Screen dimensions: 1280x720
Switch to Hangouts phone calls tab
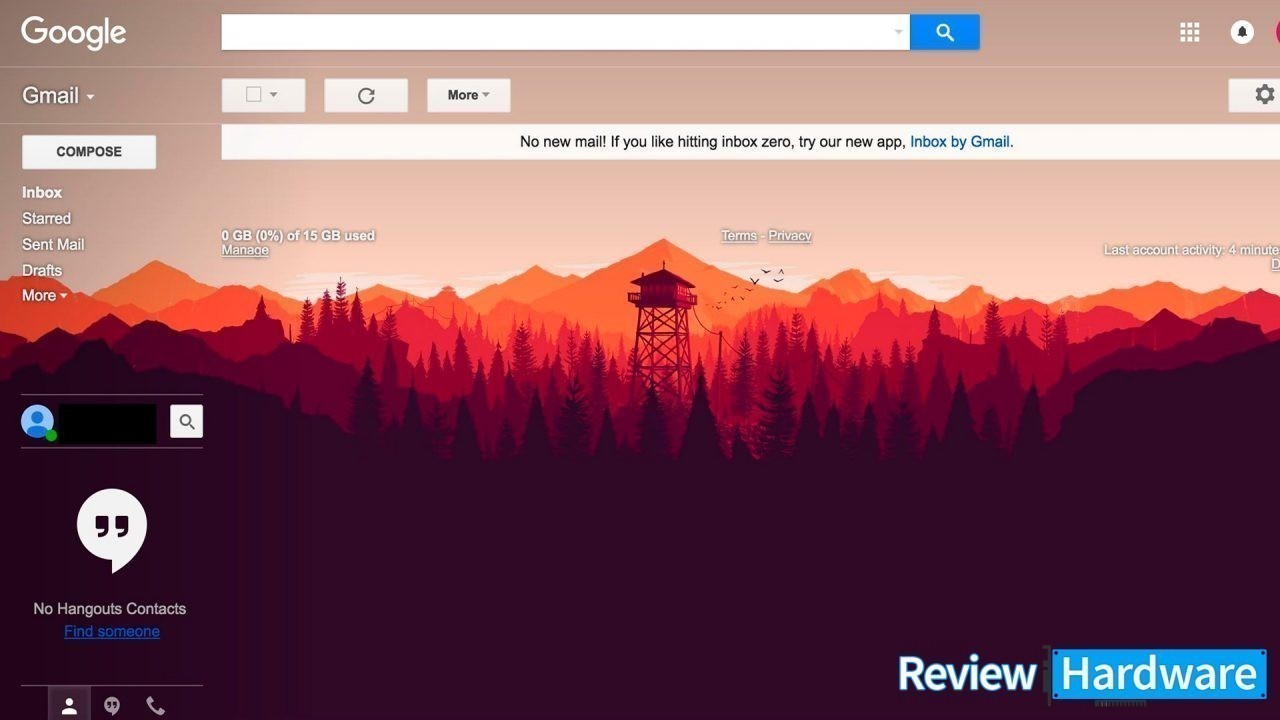point(155,706)
